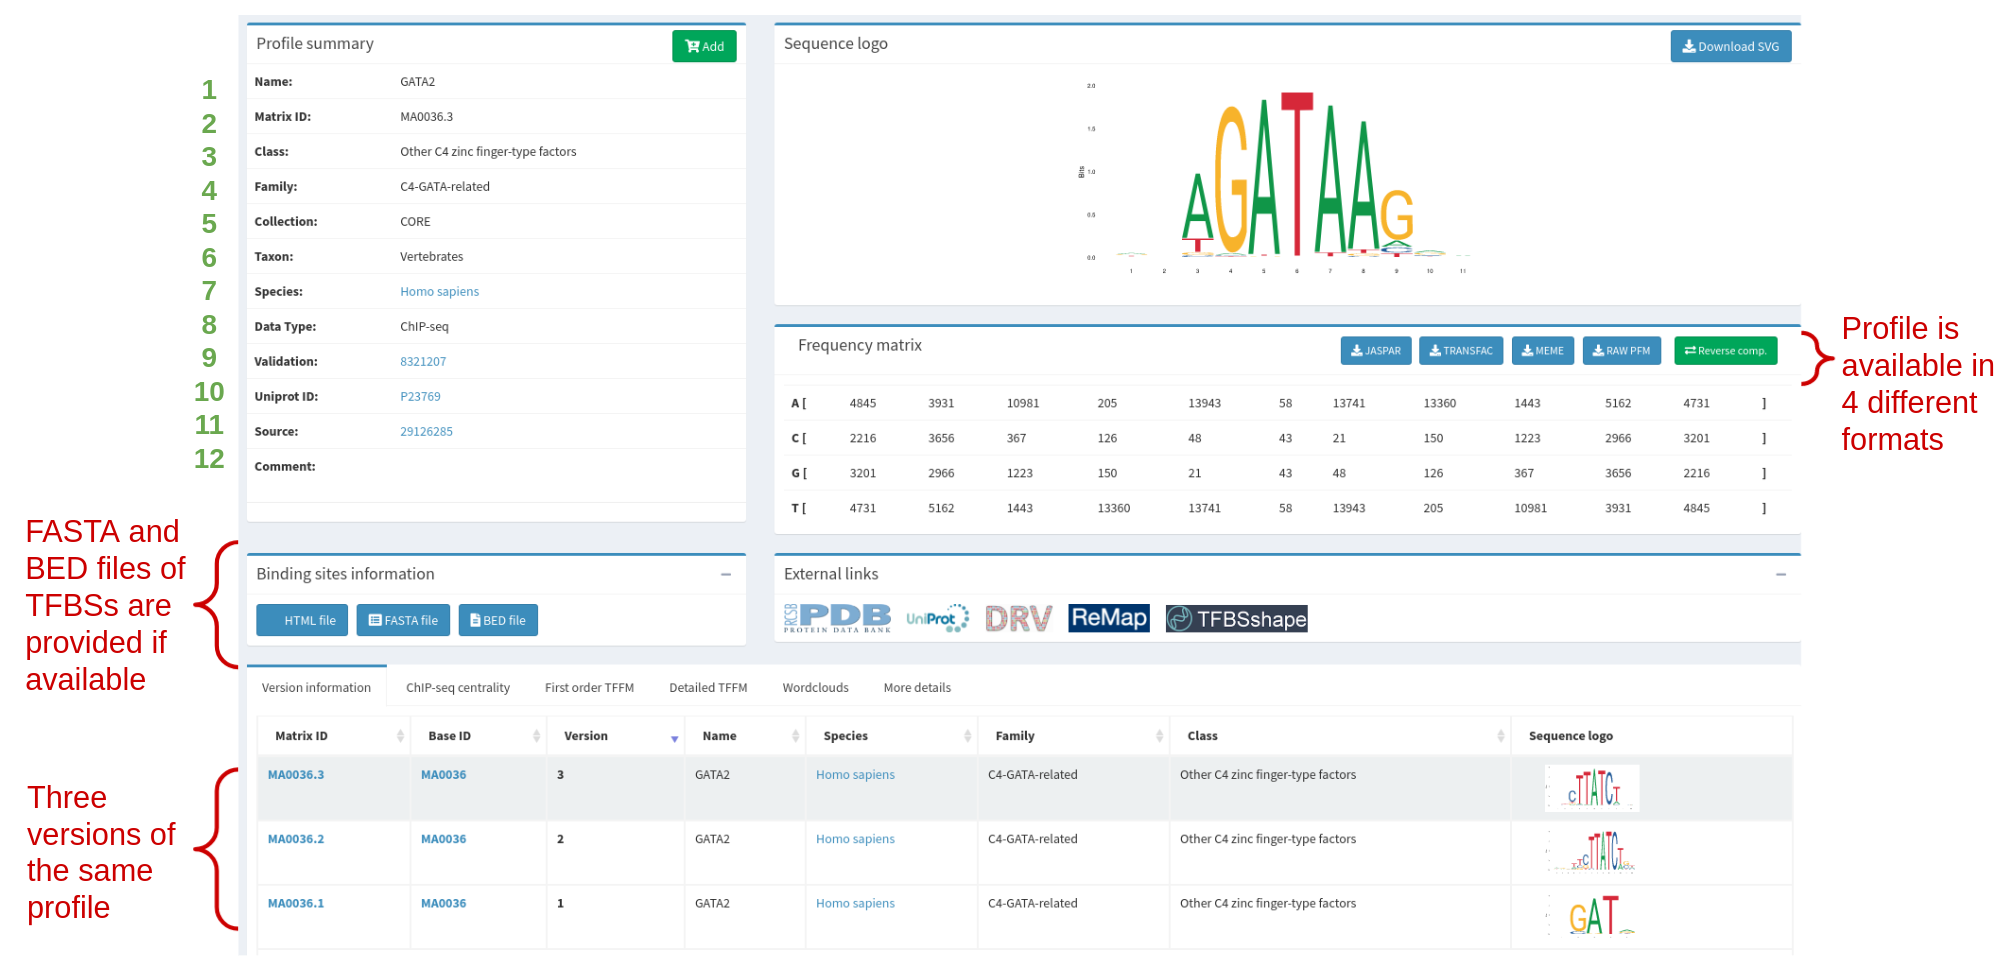Switch to ChIP-seq centrality tab
The width and height of the screenshot is (2001, 971).
[457, 688]
